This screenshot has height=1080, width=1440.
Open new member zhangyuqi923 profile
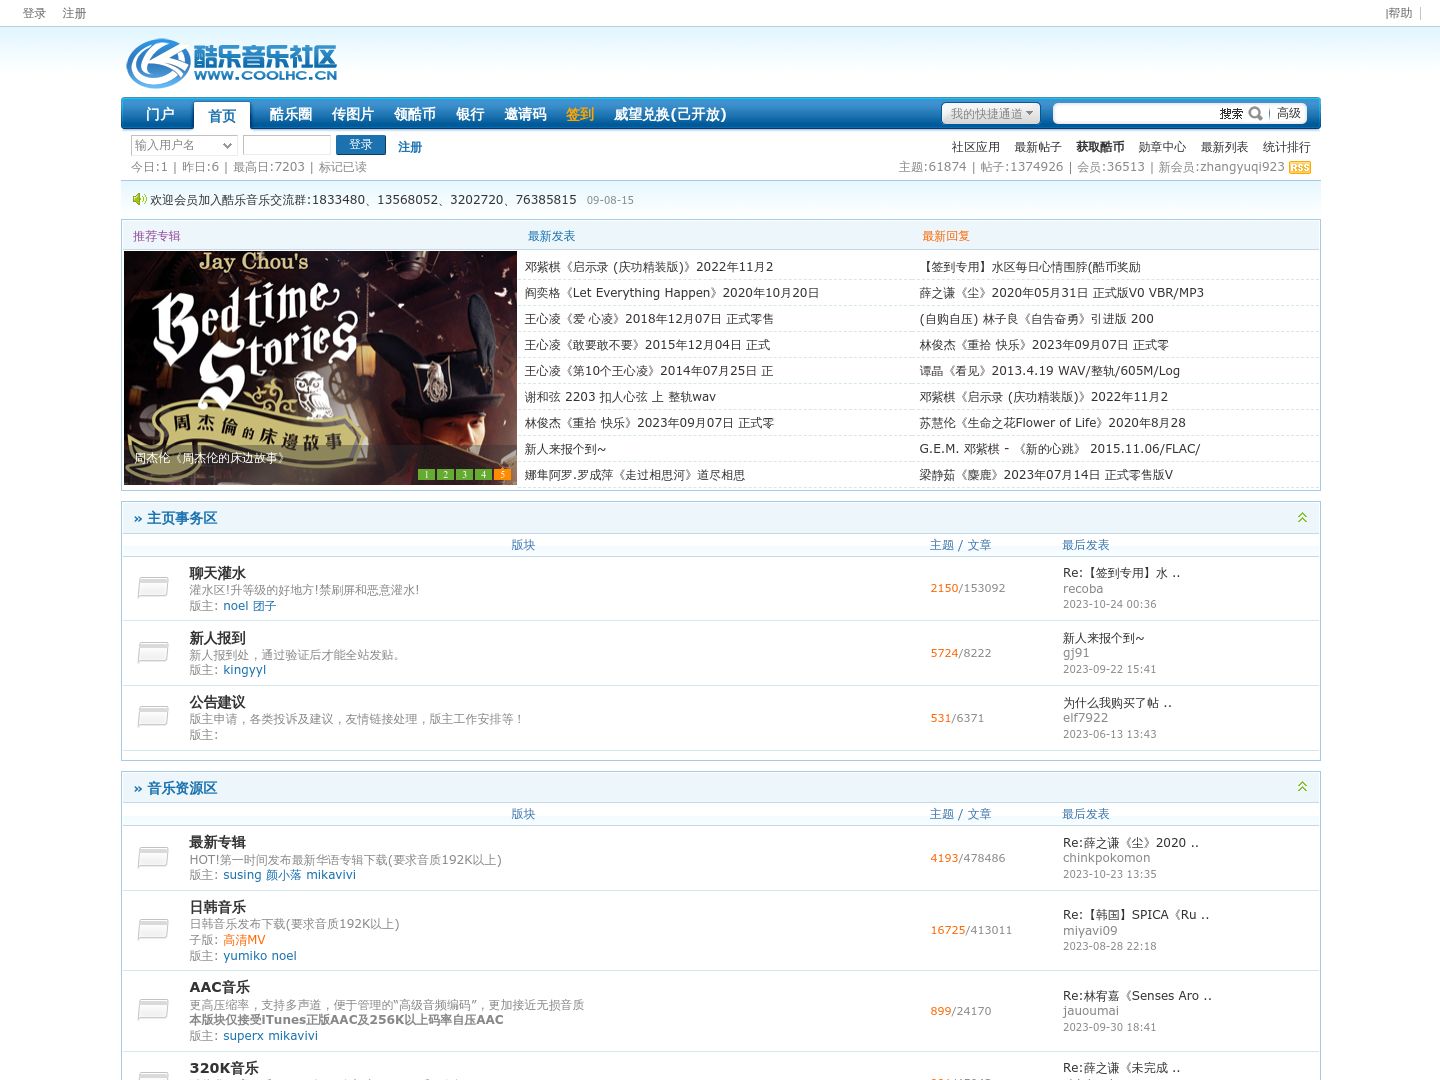(1242, 167)
